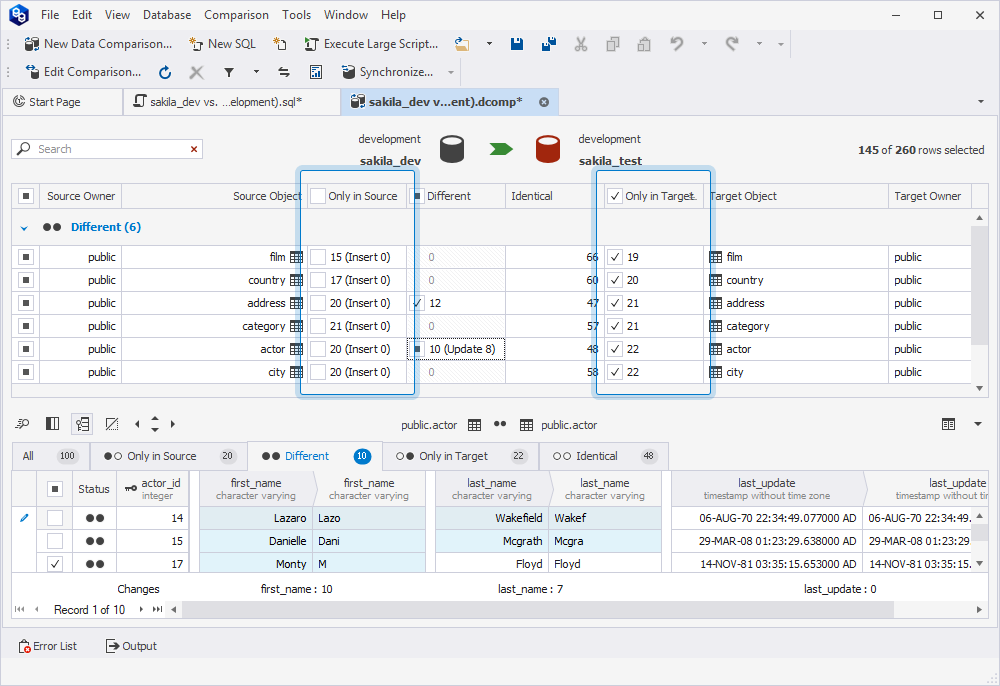Check Only in Source box for film row

coord(318,257)
